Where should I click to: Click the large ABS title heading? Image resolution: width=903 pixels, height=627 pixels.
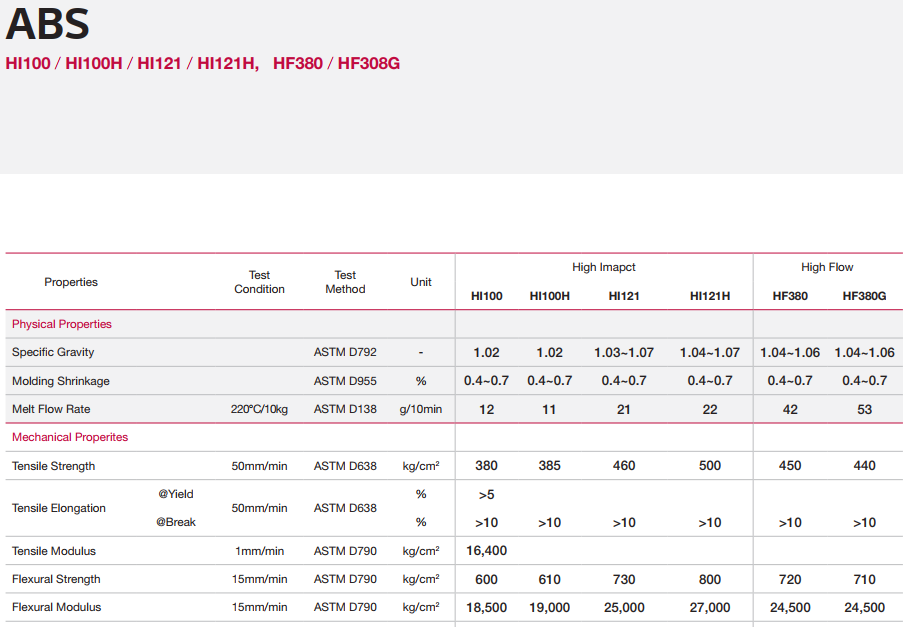[47, 25]
